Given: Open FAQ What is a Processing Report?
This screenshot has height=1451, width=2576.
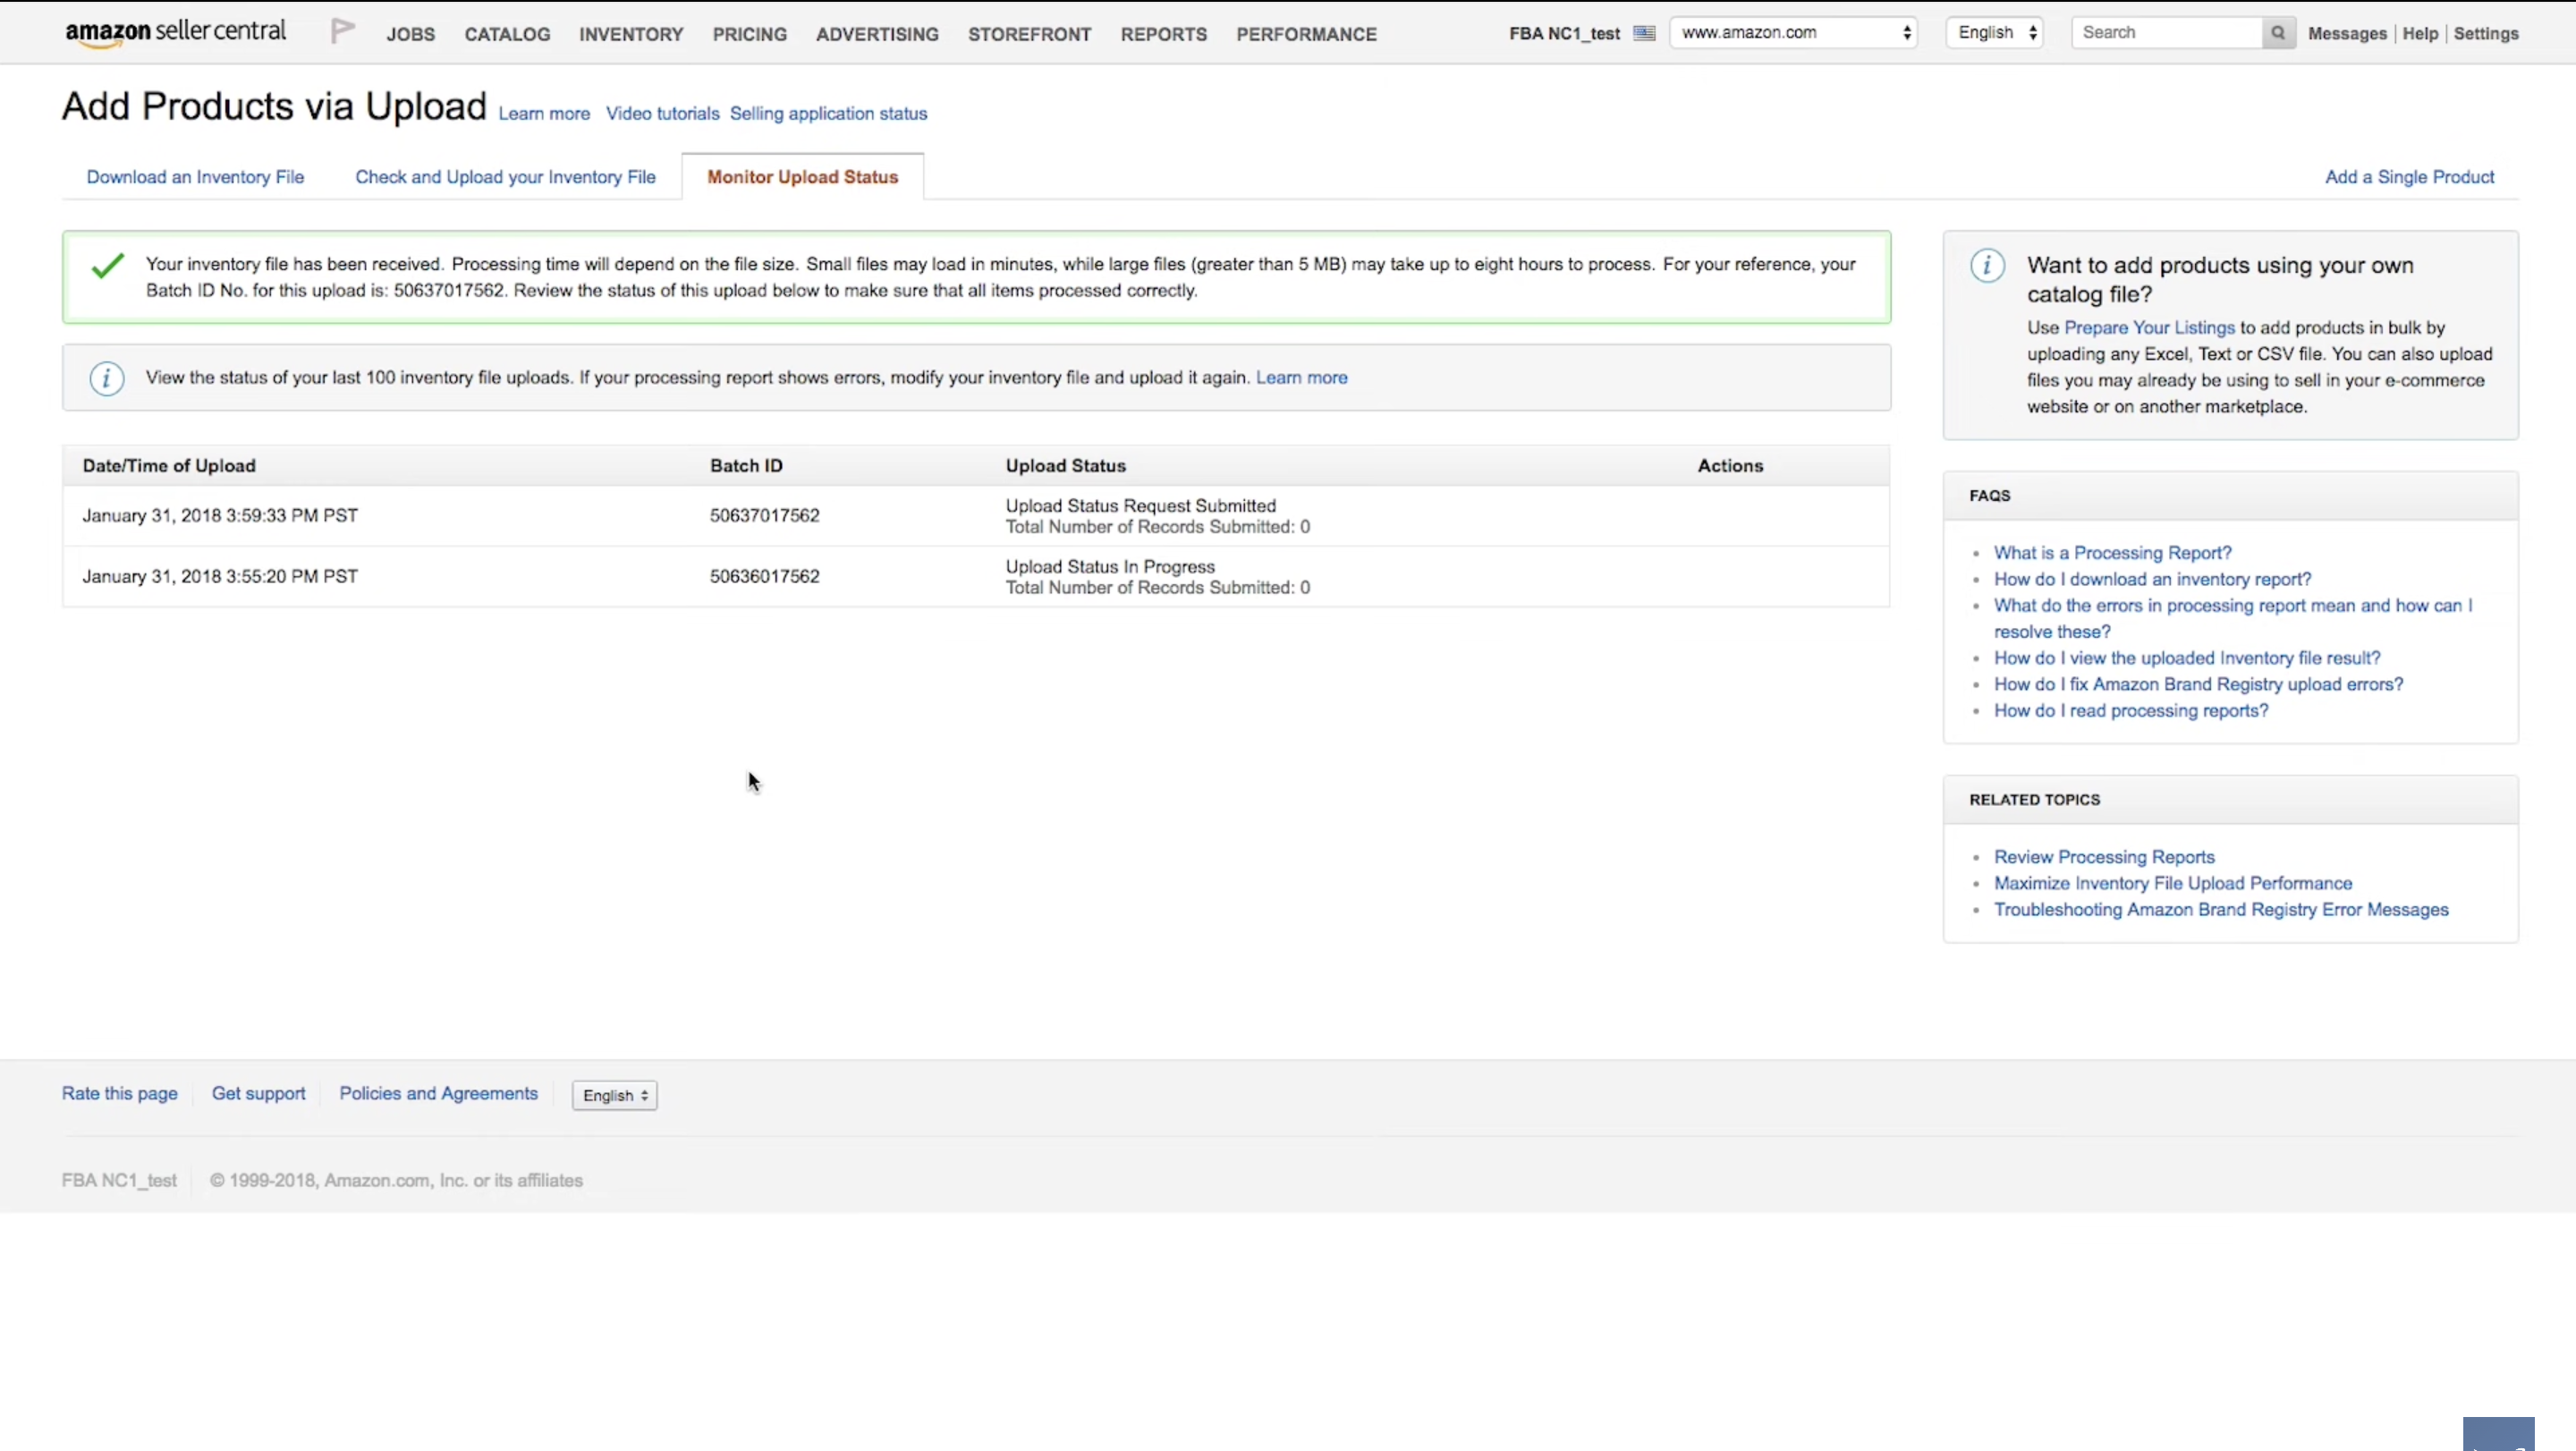Looking at the screenshot, I should [x=2112, y=553].
